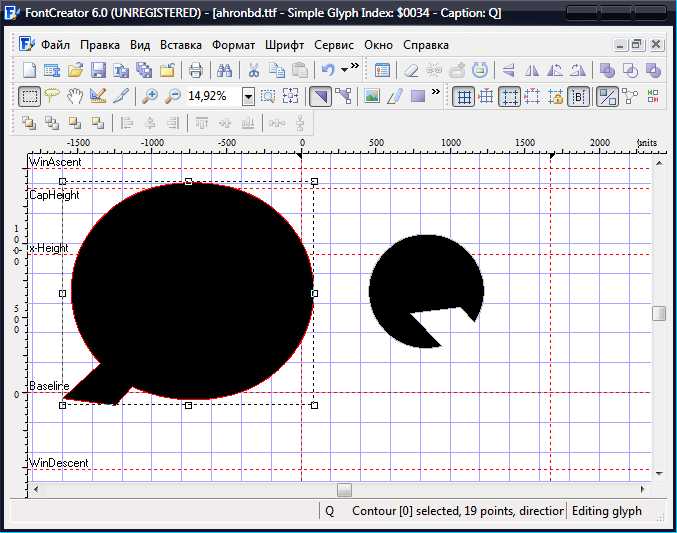
Task: Toggle fill outline preview button
Action: (607, 96)
